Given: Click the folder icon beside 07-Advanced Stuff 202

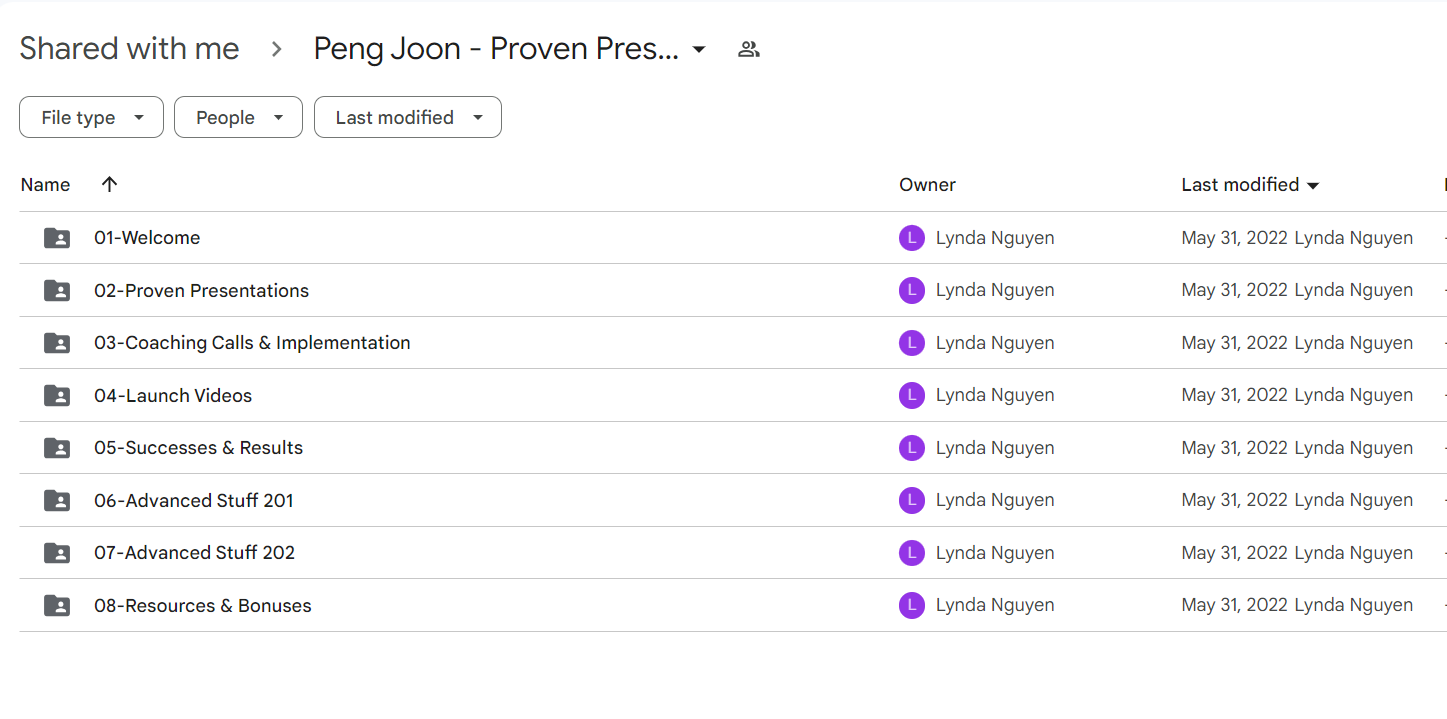Looking at the screenshot, I should [x=57, y=553].
